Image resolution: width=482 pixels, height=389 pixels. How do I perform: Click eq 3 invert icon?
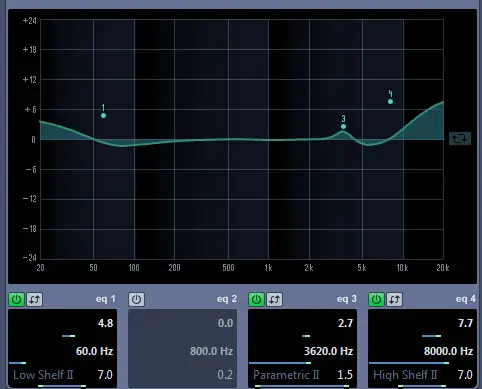point(274,299)
